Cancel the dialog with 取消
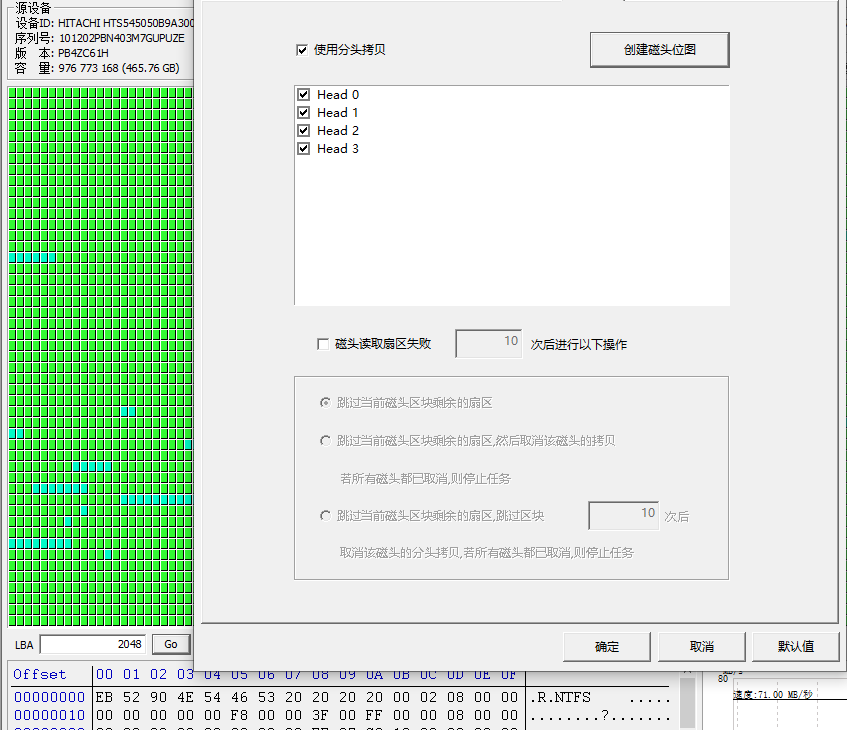847x730 pixels. (702, 647)
